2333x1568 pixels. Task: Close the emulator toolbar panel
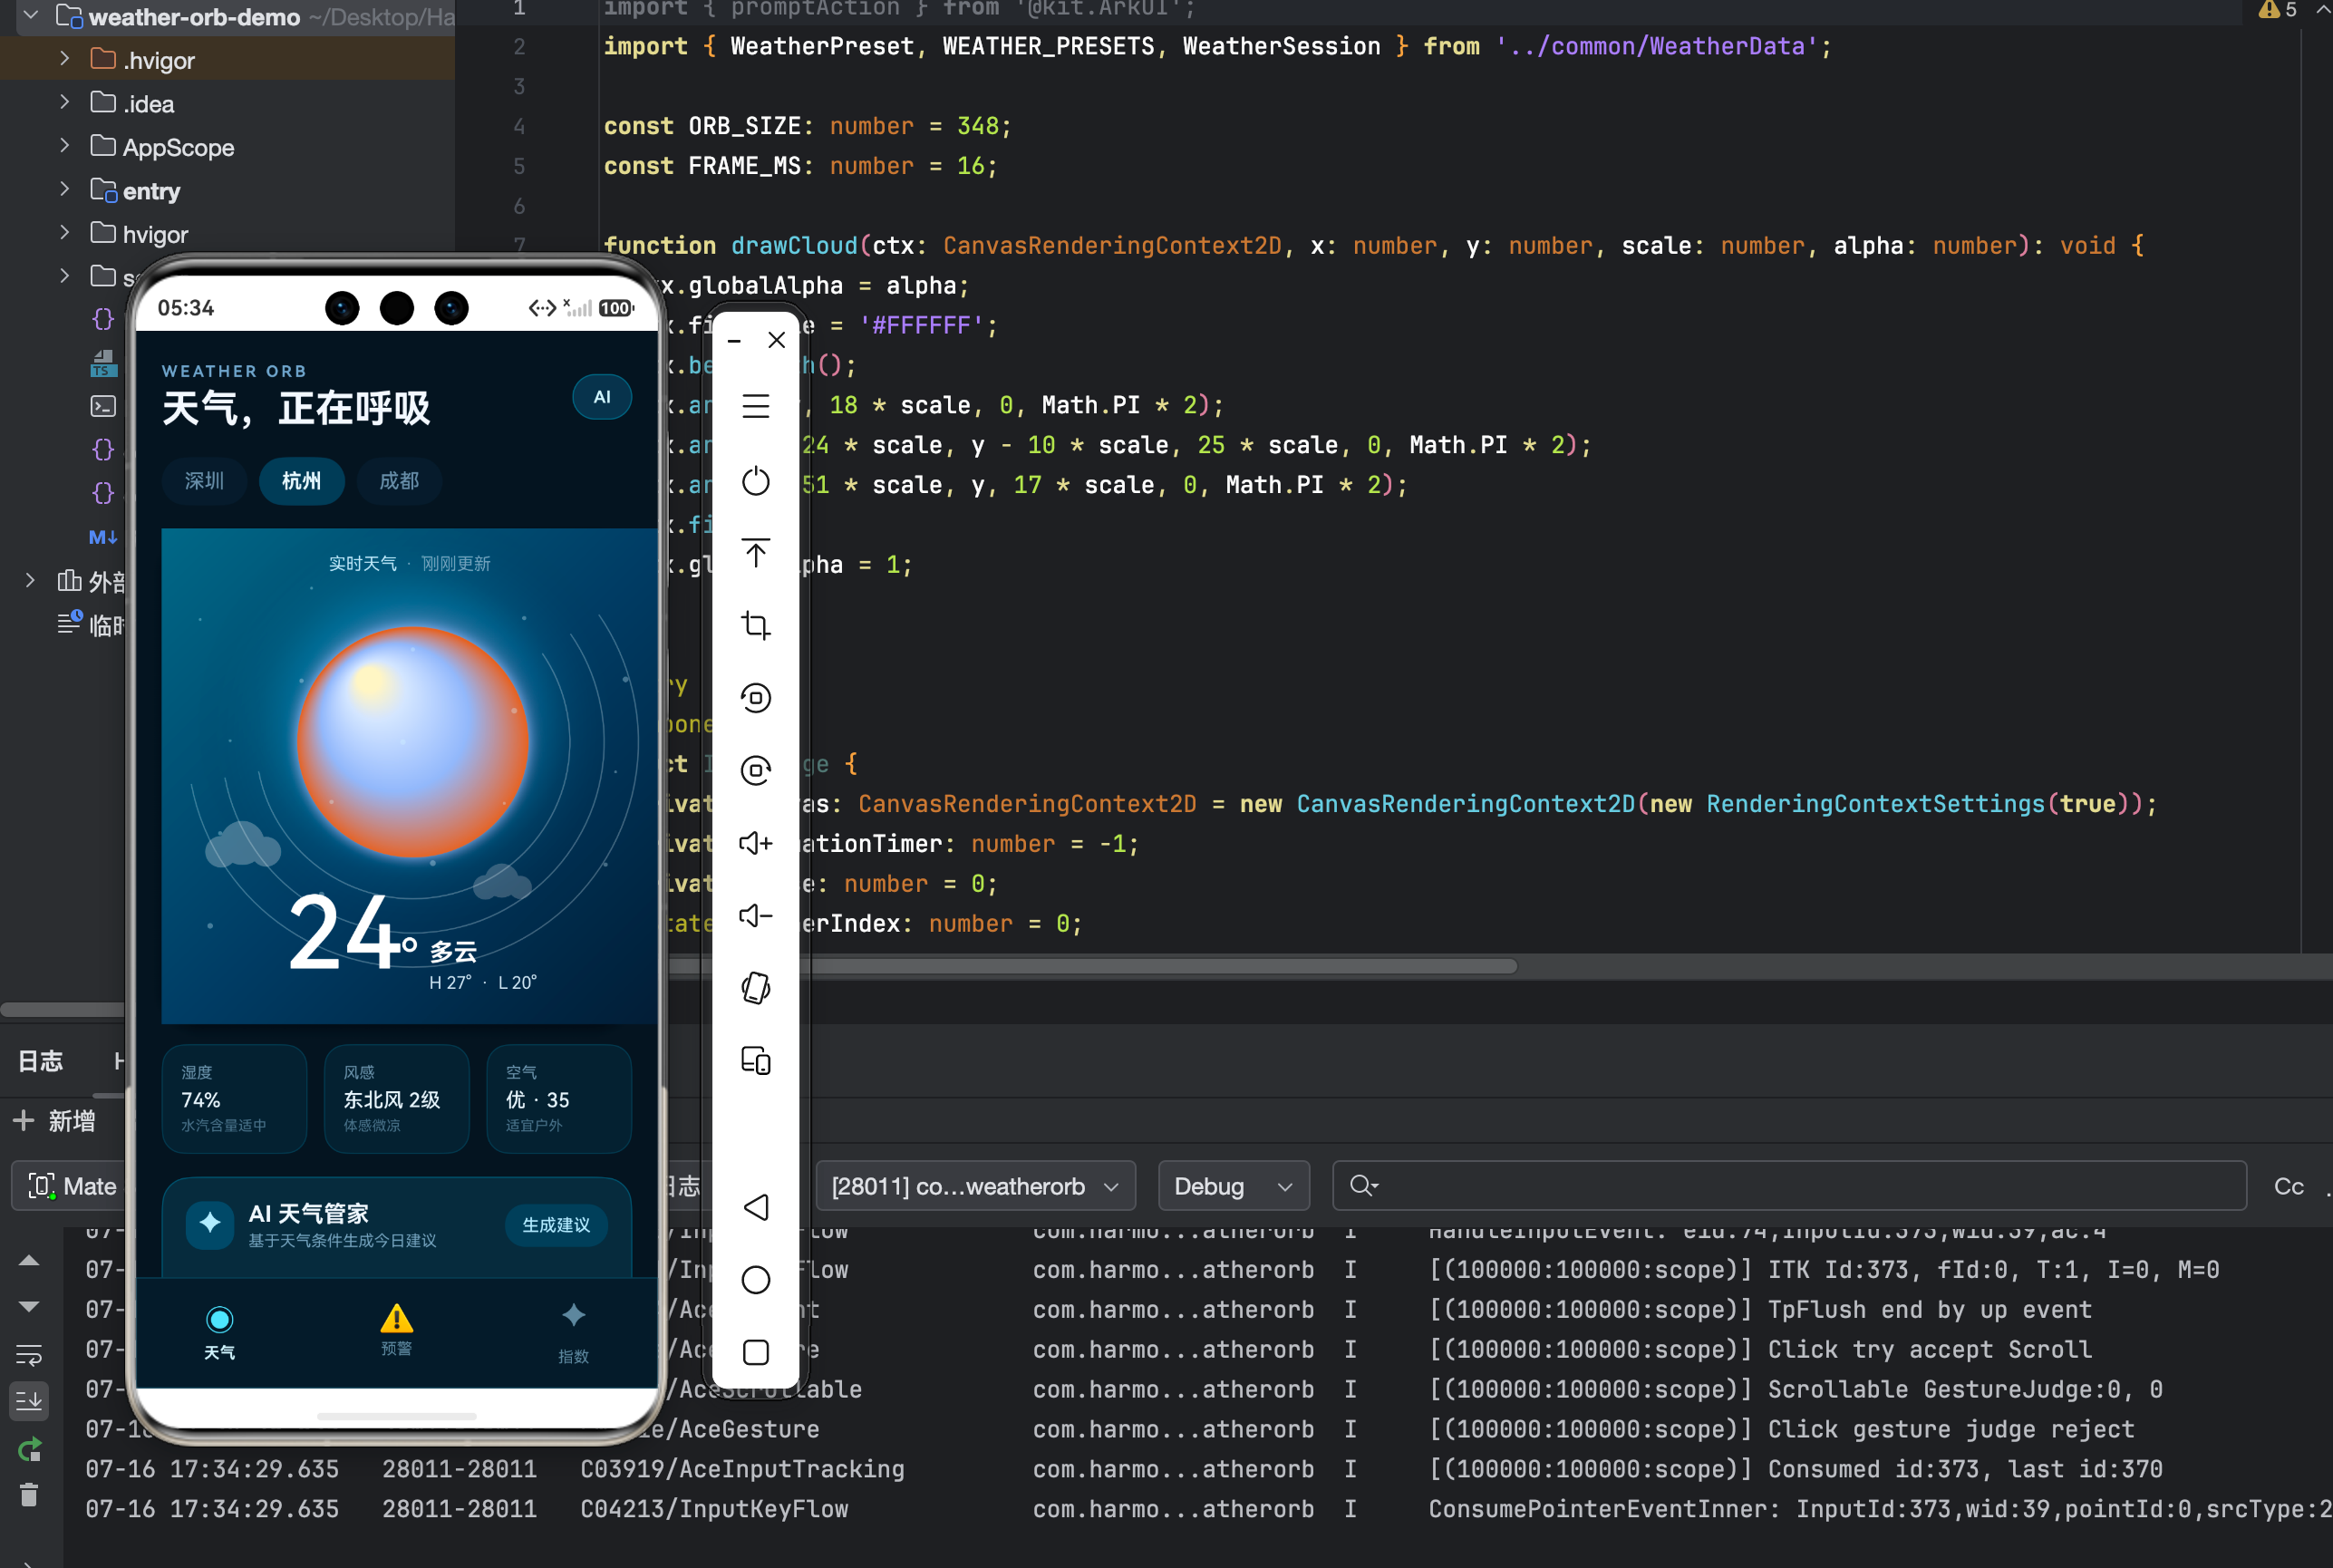pos(777,340)
